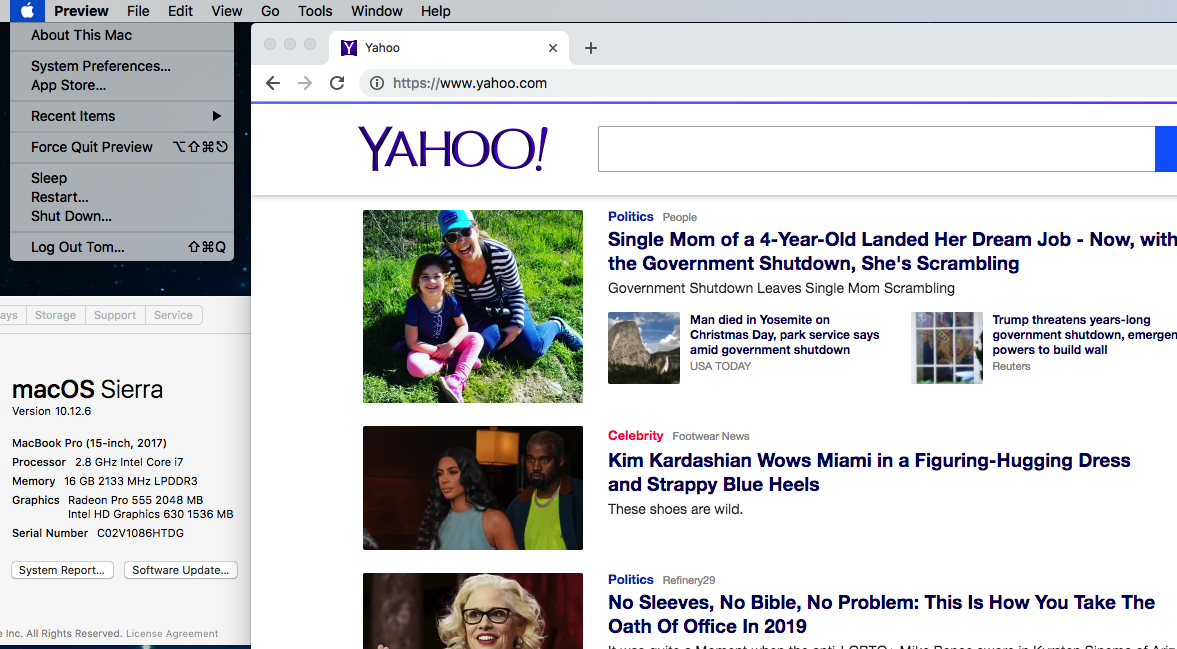Click Politics label above Single Mom story
Viewport: 1177px width, 649px height.
(631, 217)
